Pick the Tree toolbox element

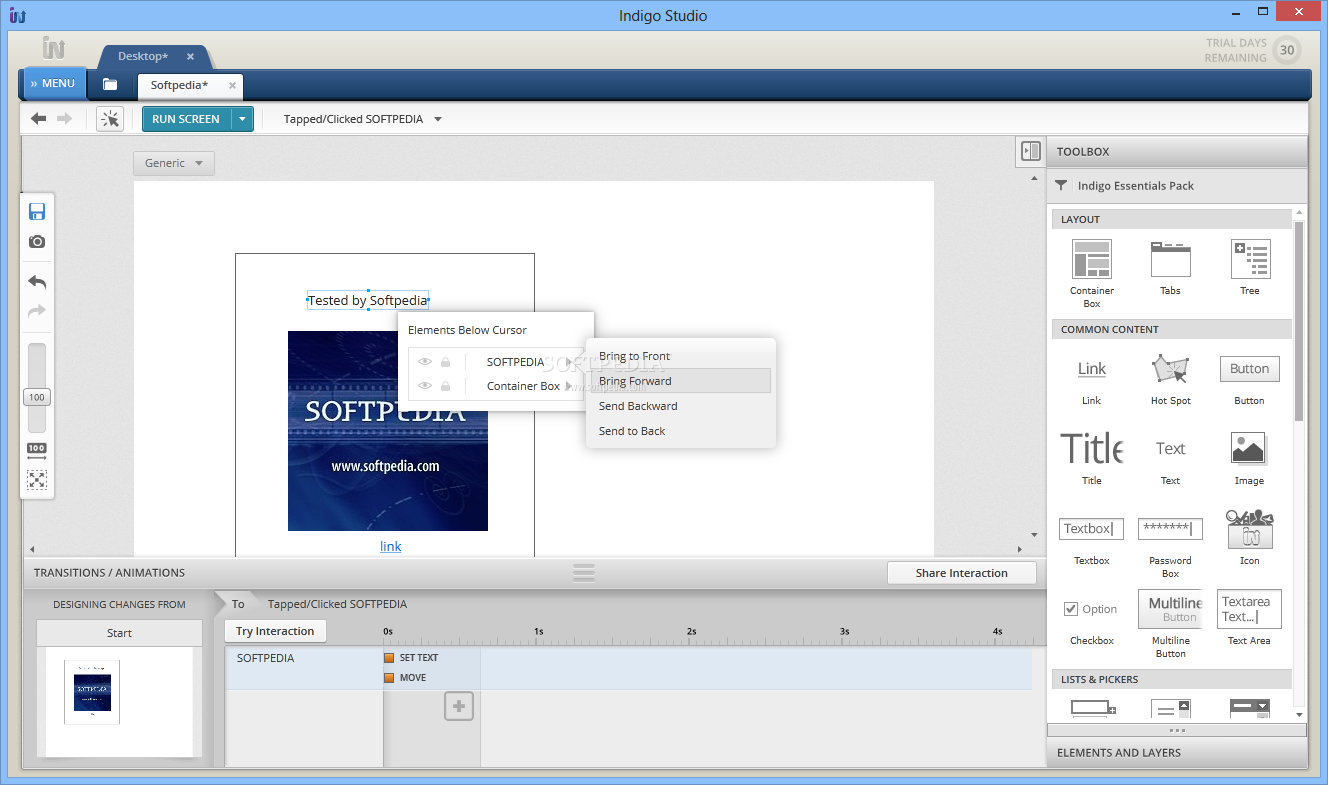point(1250,268)
